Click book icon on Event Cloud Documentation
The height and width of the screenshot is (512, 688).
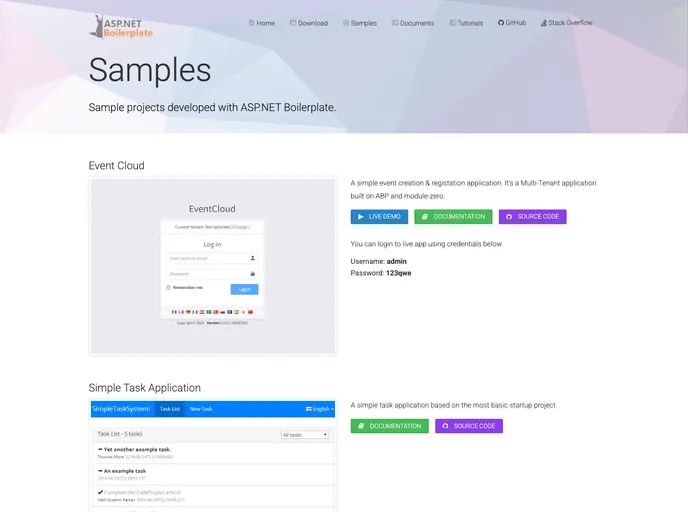(424, 217)
